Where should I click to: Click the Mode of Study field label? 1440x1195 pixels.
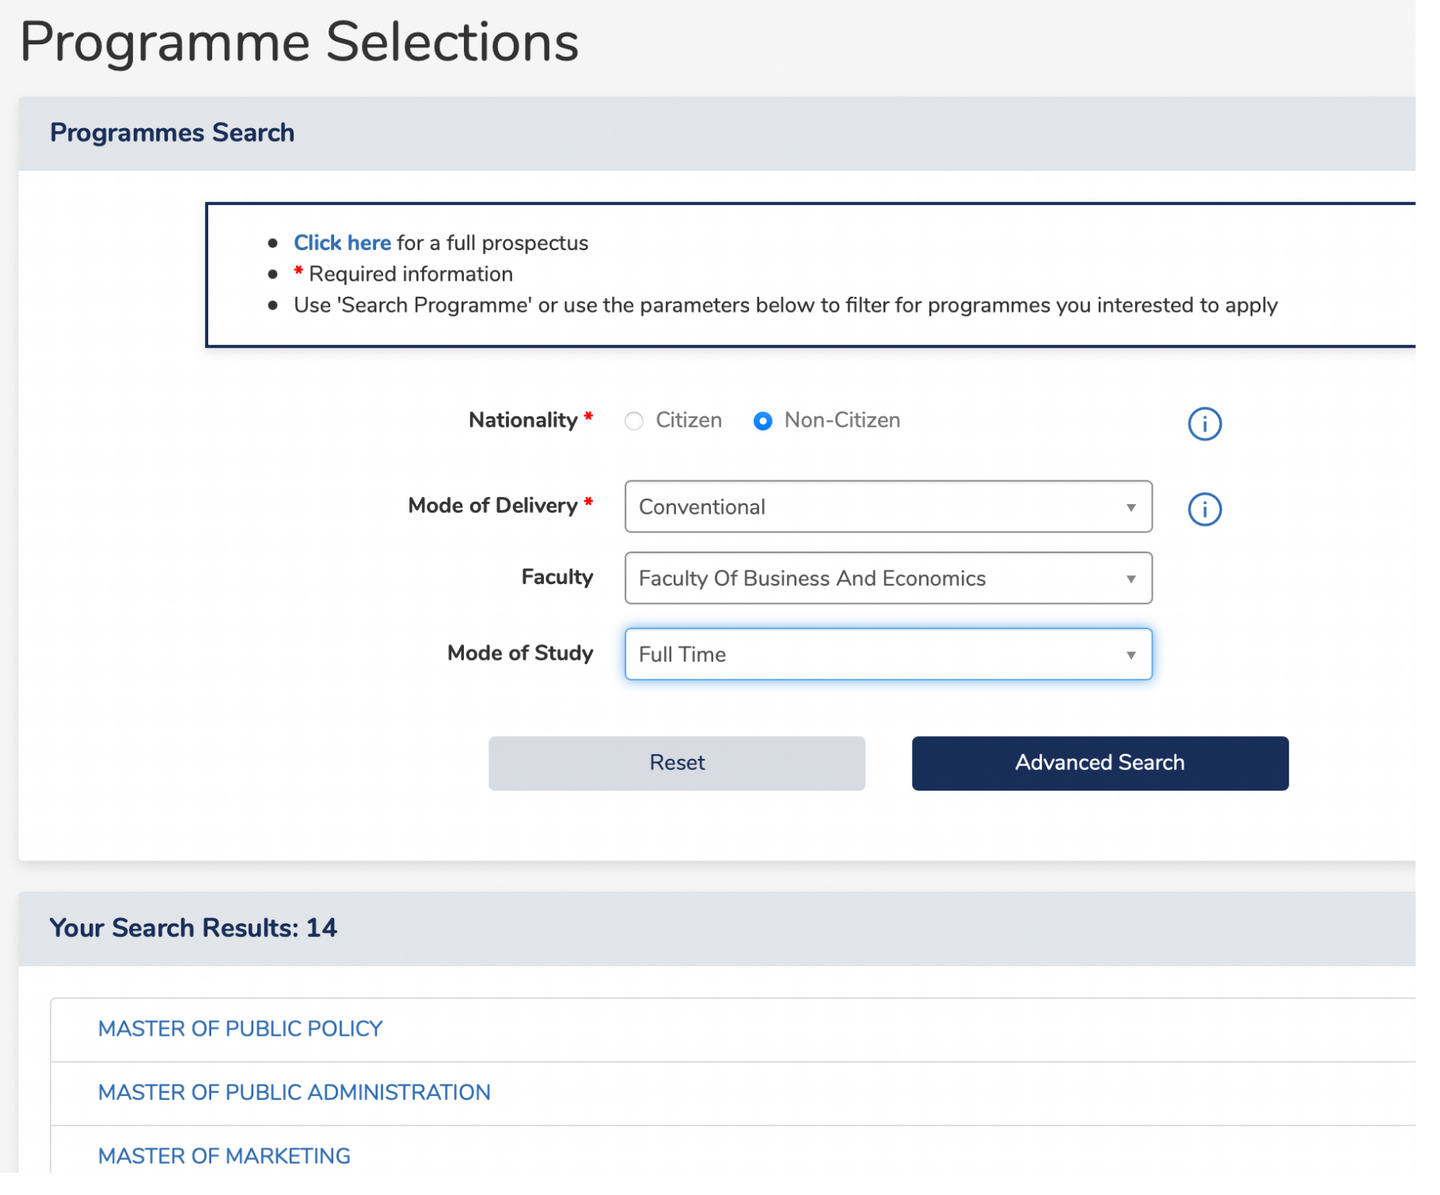point(520,653)
